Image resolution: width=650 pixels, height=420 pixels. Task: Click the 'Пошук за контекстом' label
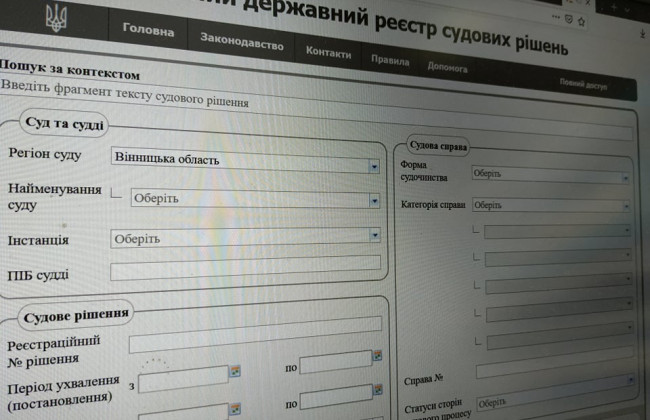70,69
